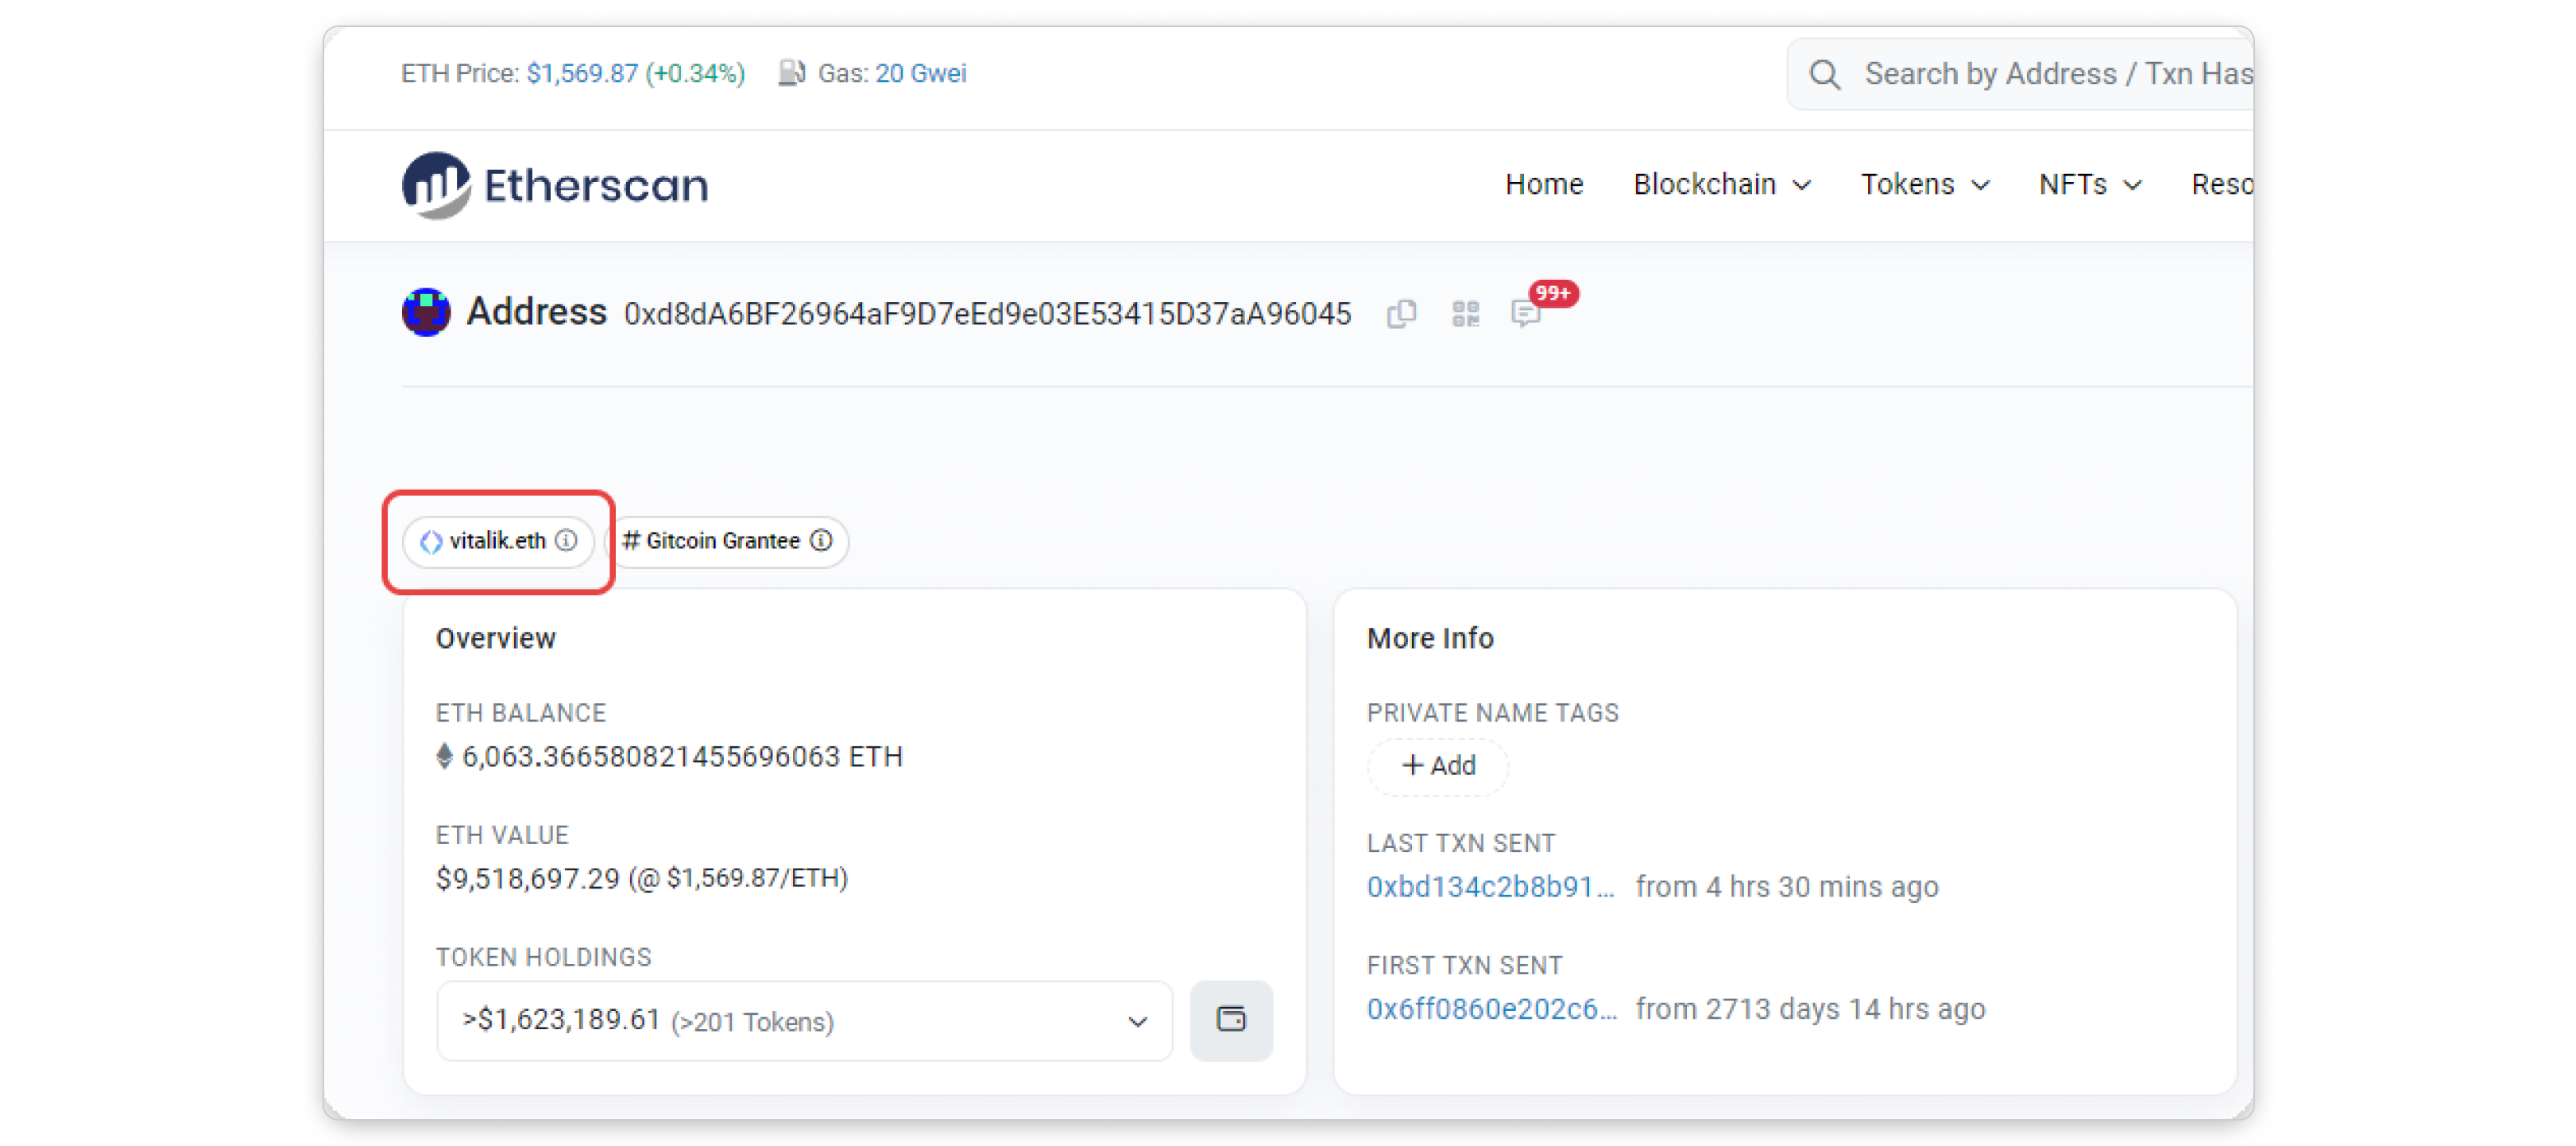The width and height of the screenshot is (2576, 1146).
Task: Expand the Tokens menu
Action: pos(1924,185)
